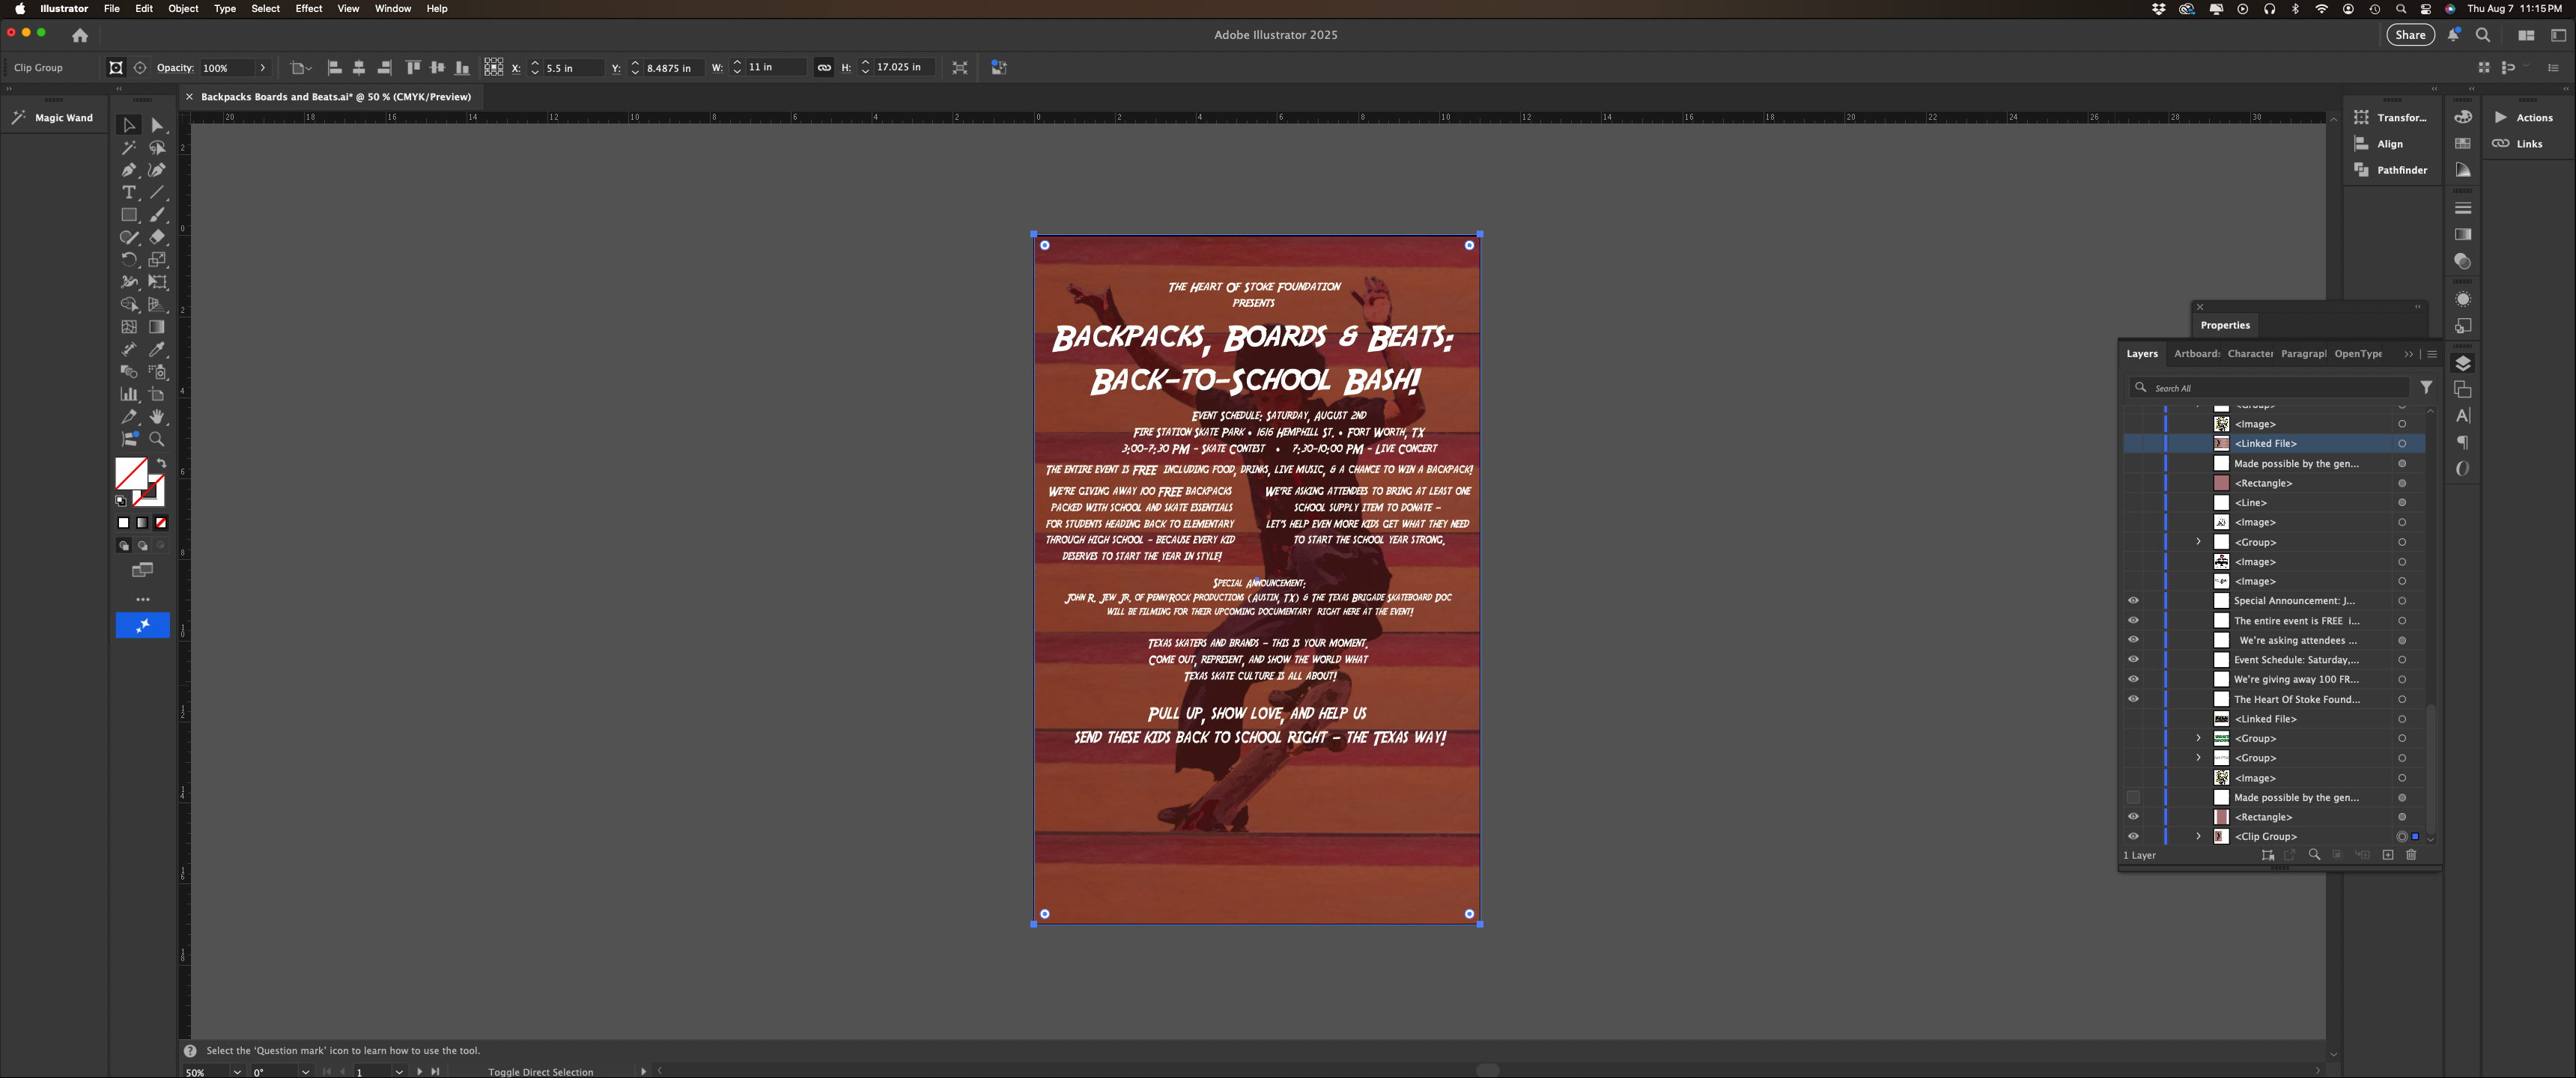Select the Gradient tool

coord(157,327)
